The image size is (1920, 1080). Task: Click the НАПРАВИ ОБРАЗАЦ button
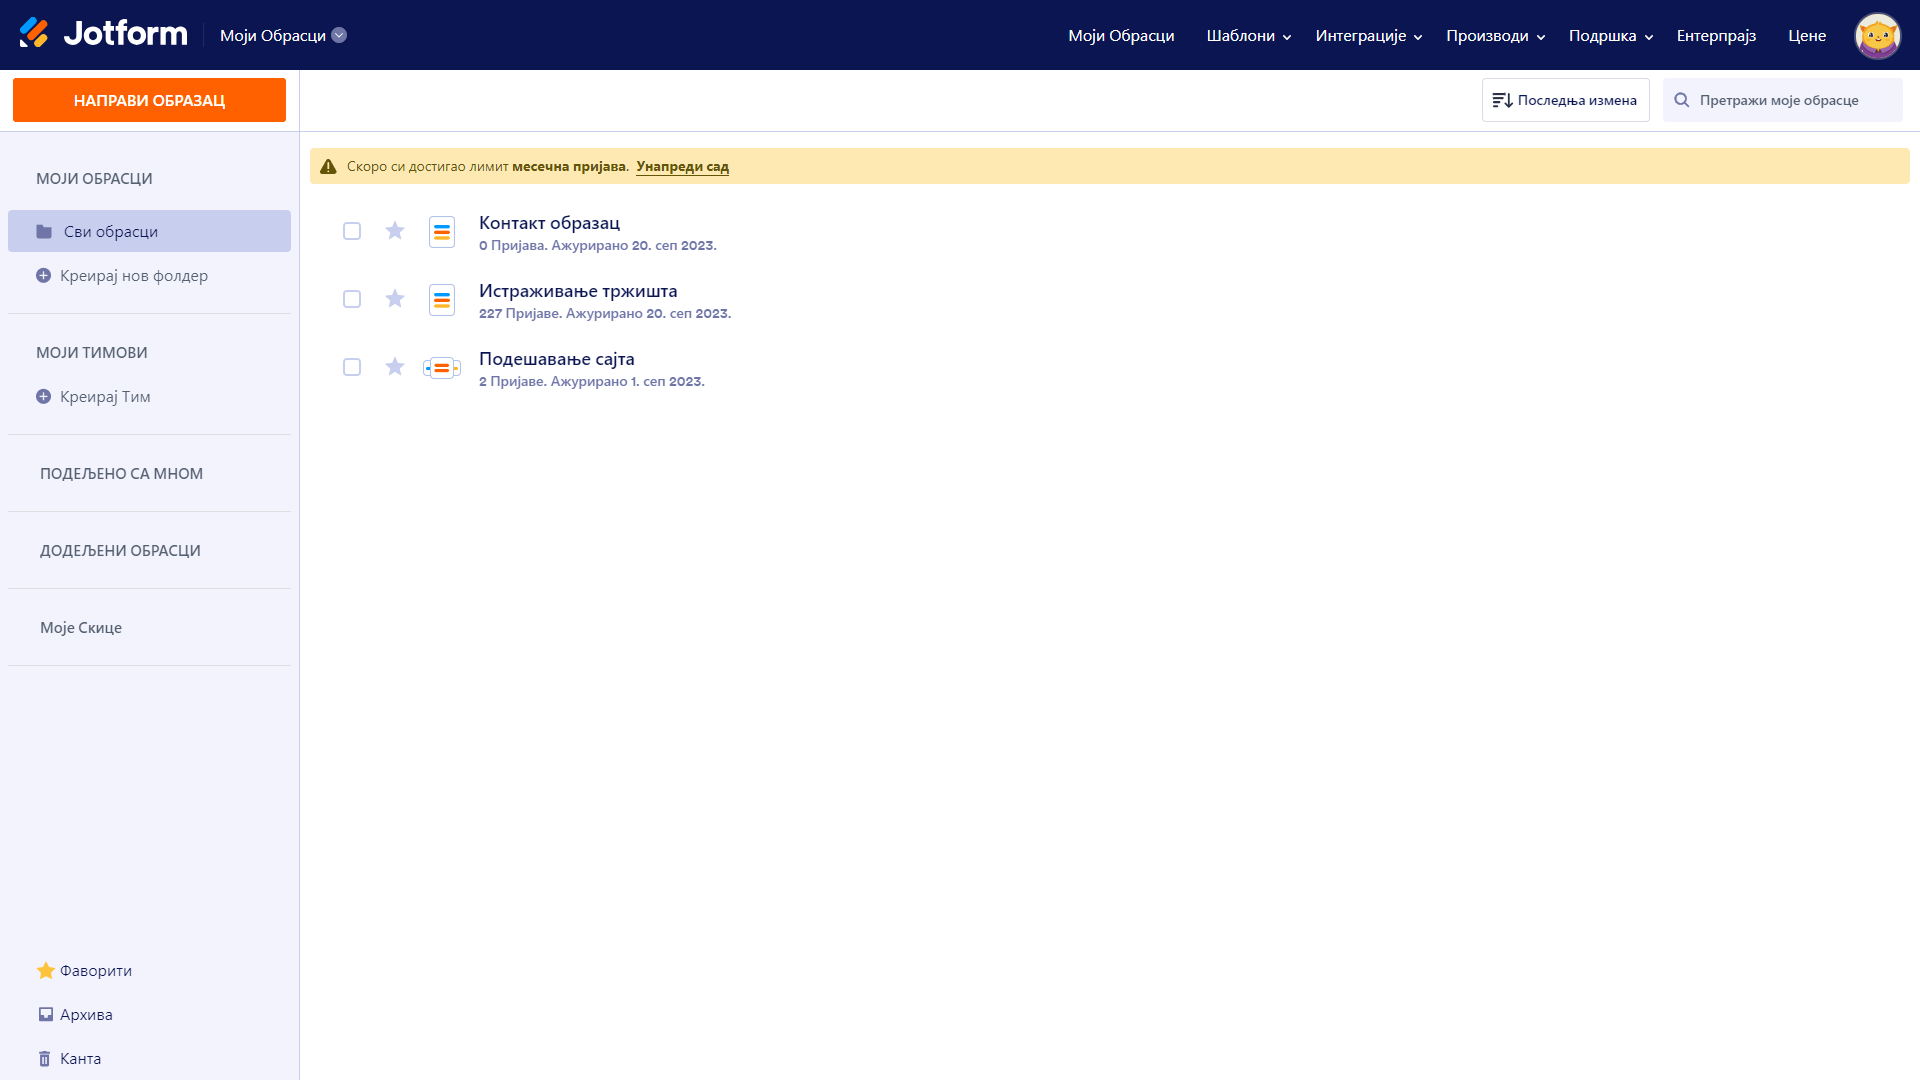(x=149, y=100)
